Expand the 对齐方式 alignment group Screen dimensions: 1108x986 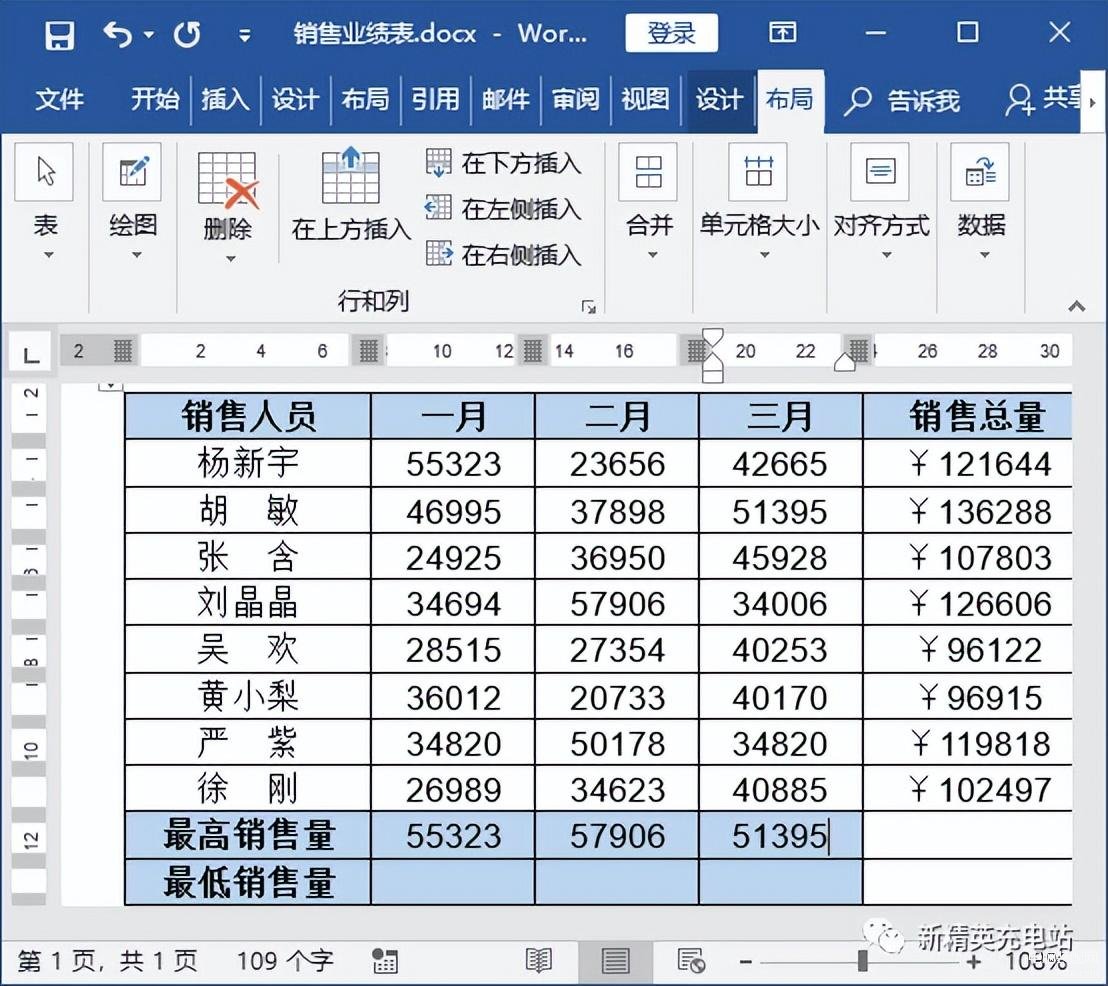coord(881,201)
